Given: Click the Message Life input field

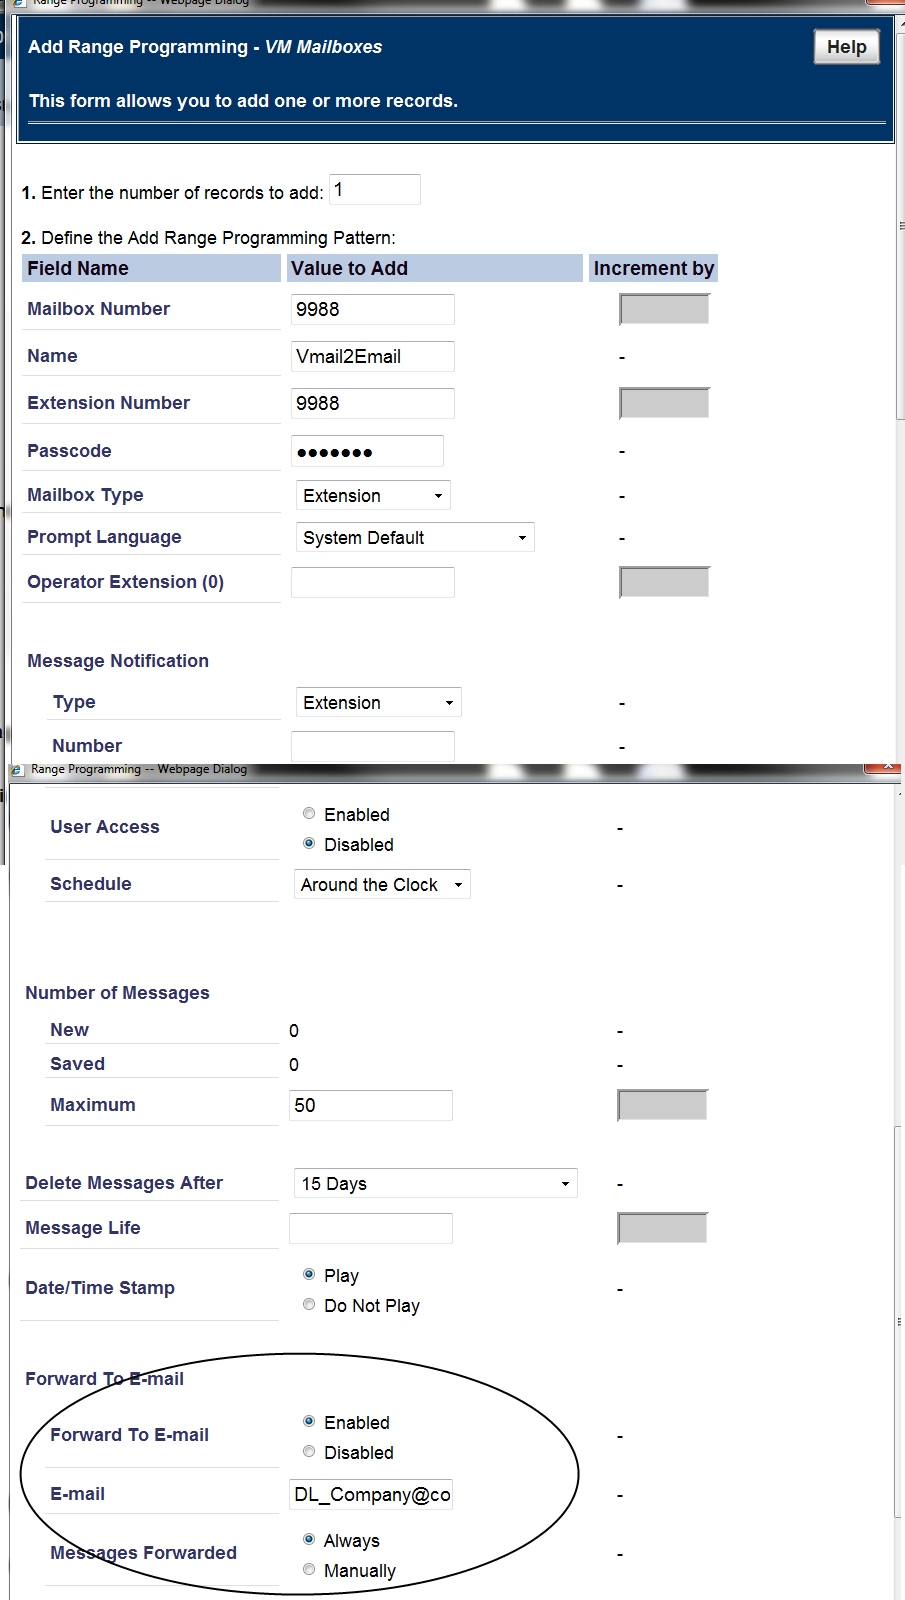Looking at the screenshot, I should pyautogui.click(x=370, y=1228).
